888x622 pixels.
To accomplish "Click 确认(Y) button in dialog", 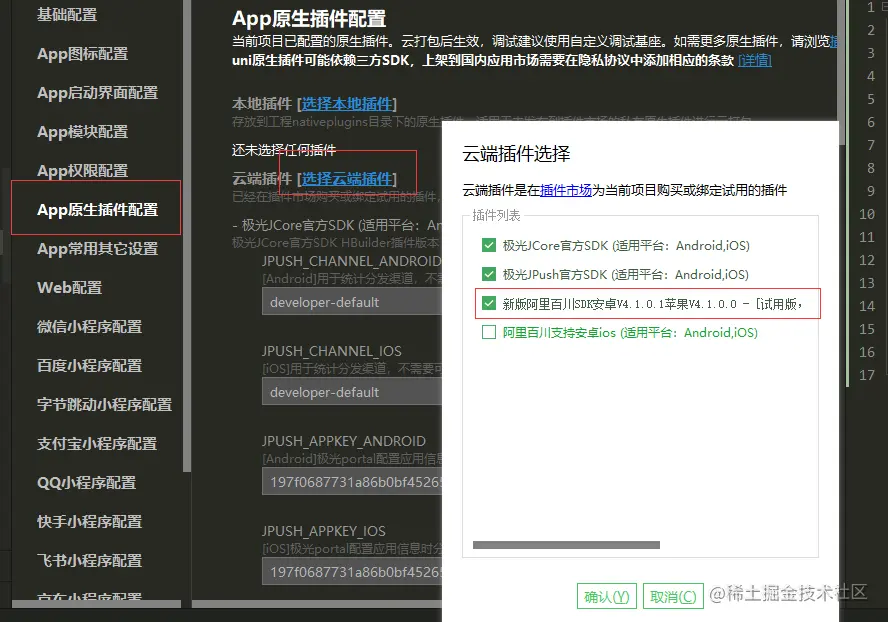I will pyautogui.click(x=607, y=597).
